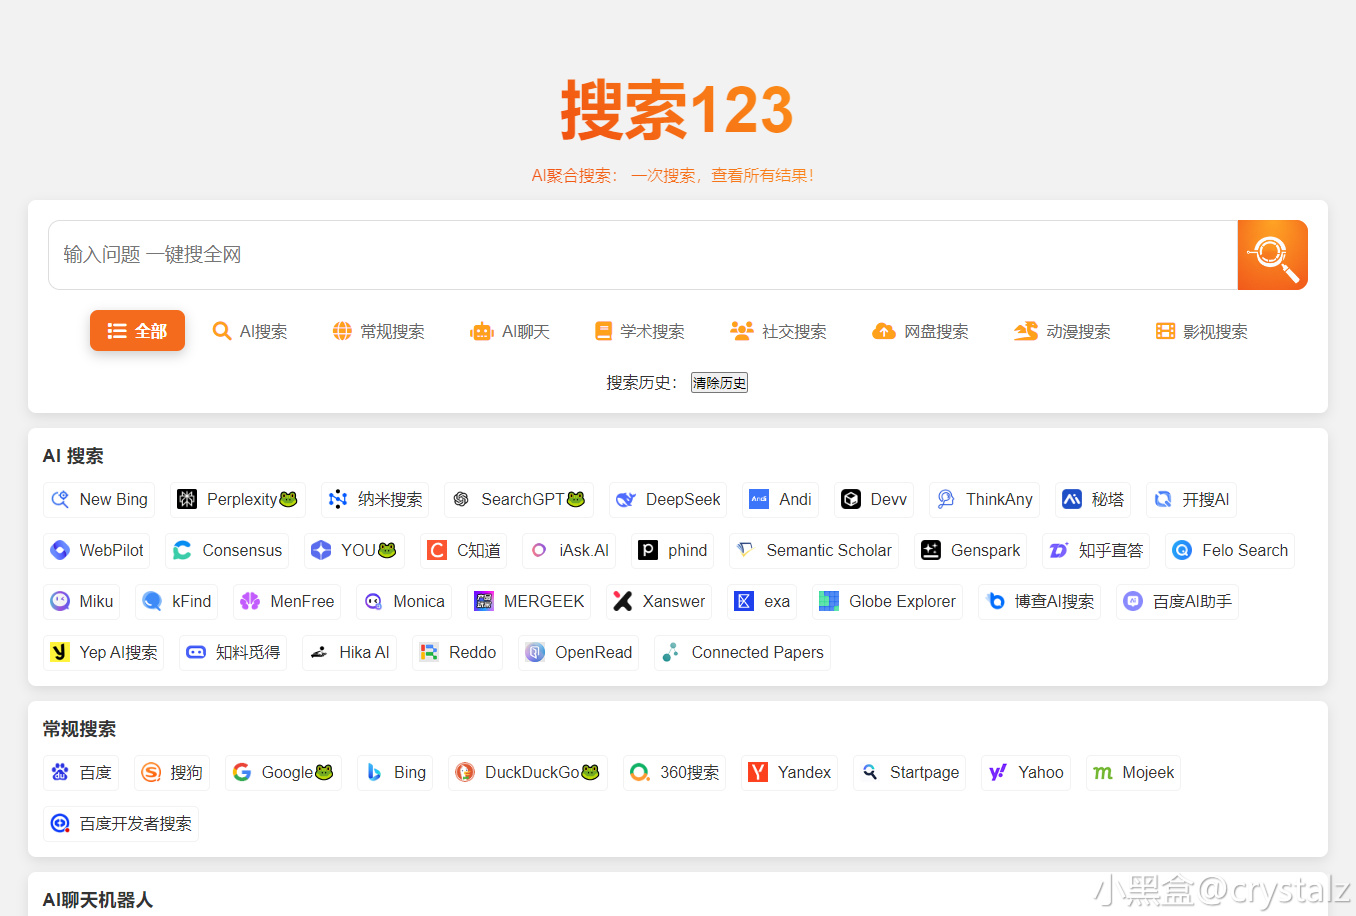The height and width of the screenshot is (916, 1356).
Task: Click the Globe Explorer logo icon
Action: [829, 601]
